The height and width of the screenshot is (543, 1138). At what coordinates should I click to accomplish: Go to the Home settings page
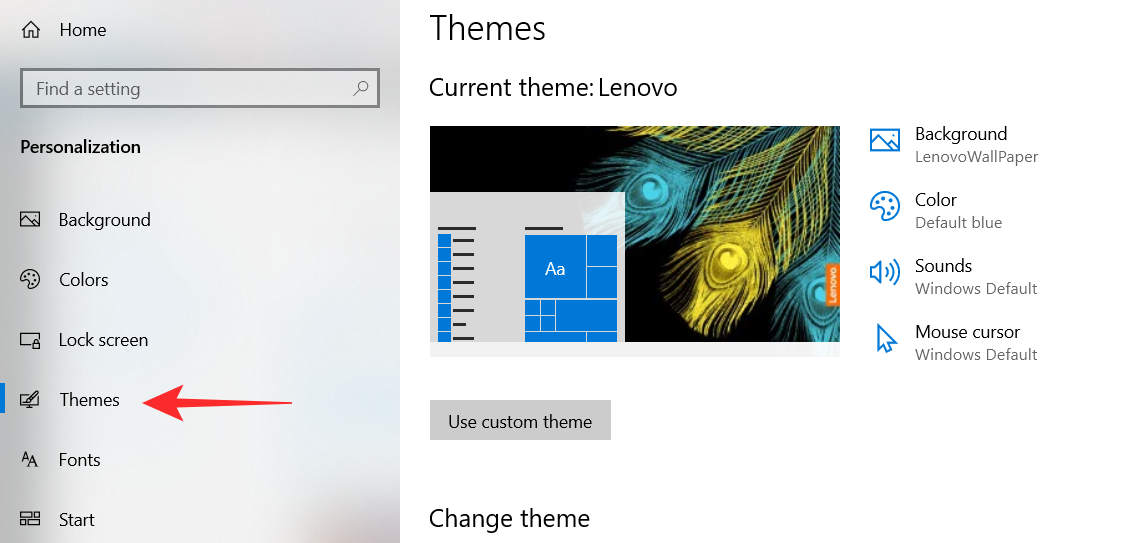point(82,30)
